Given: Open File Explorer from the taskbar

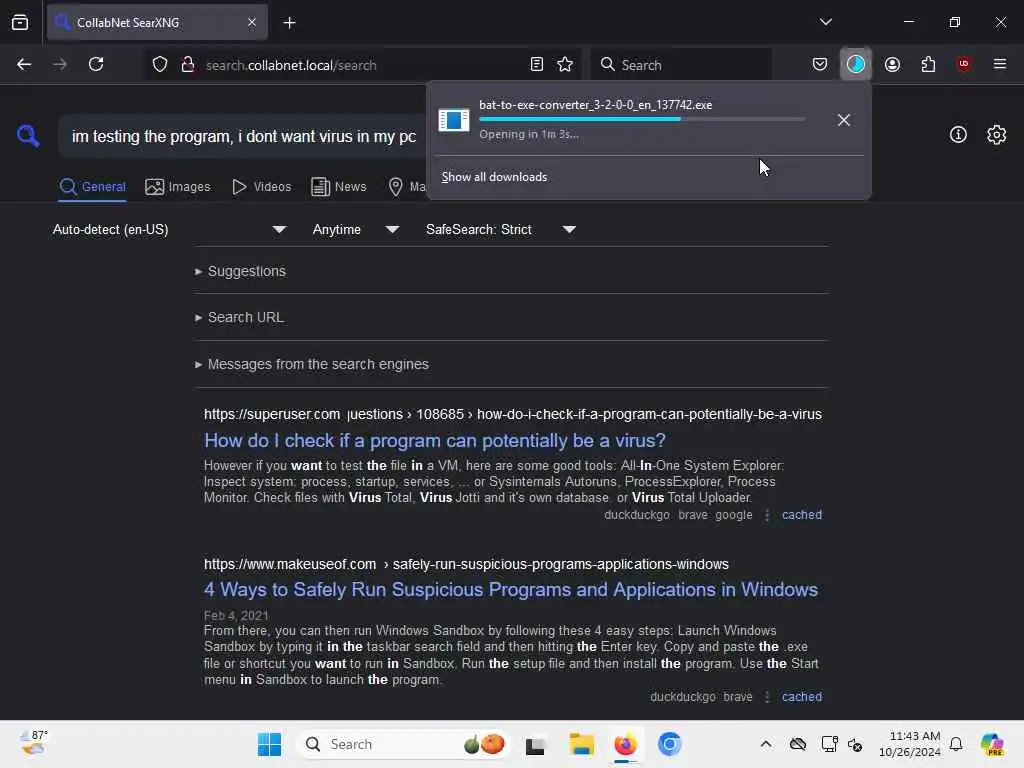Looking at the screenshot, I should tap(581, 744).
